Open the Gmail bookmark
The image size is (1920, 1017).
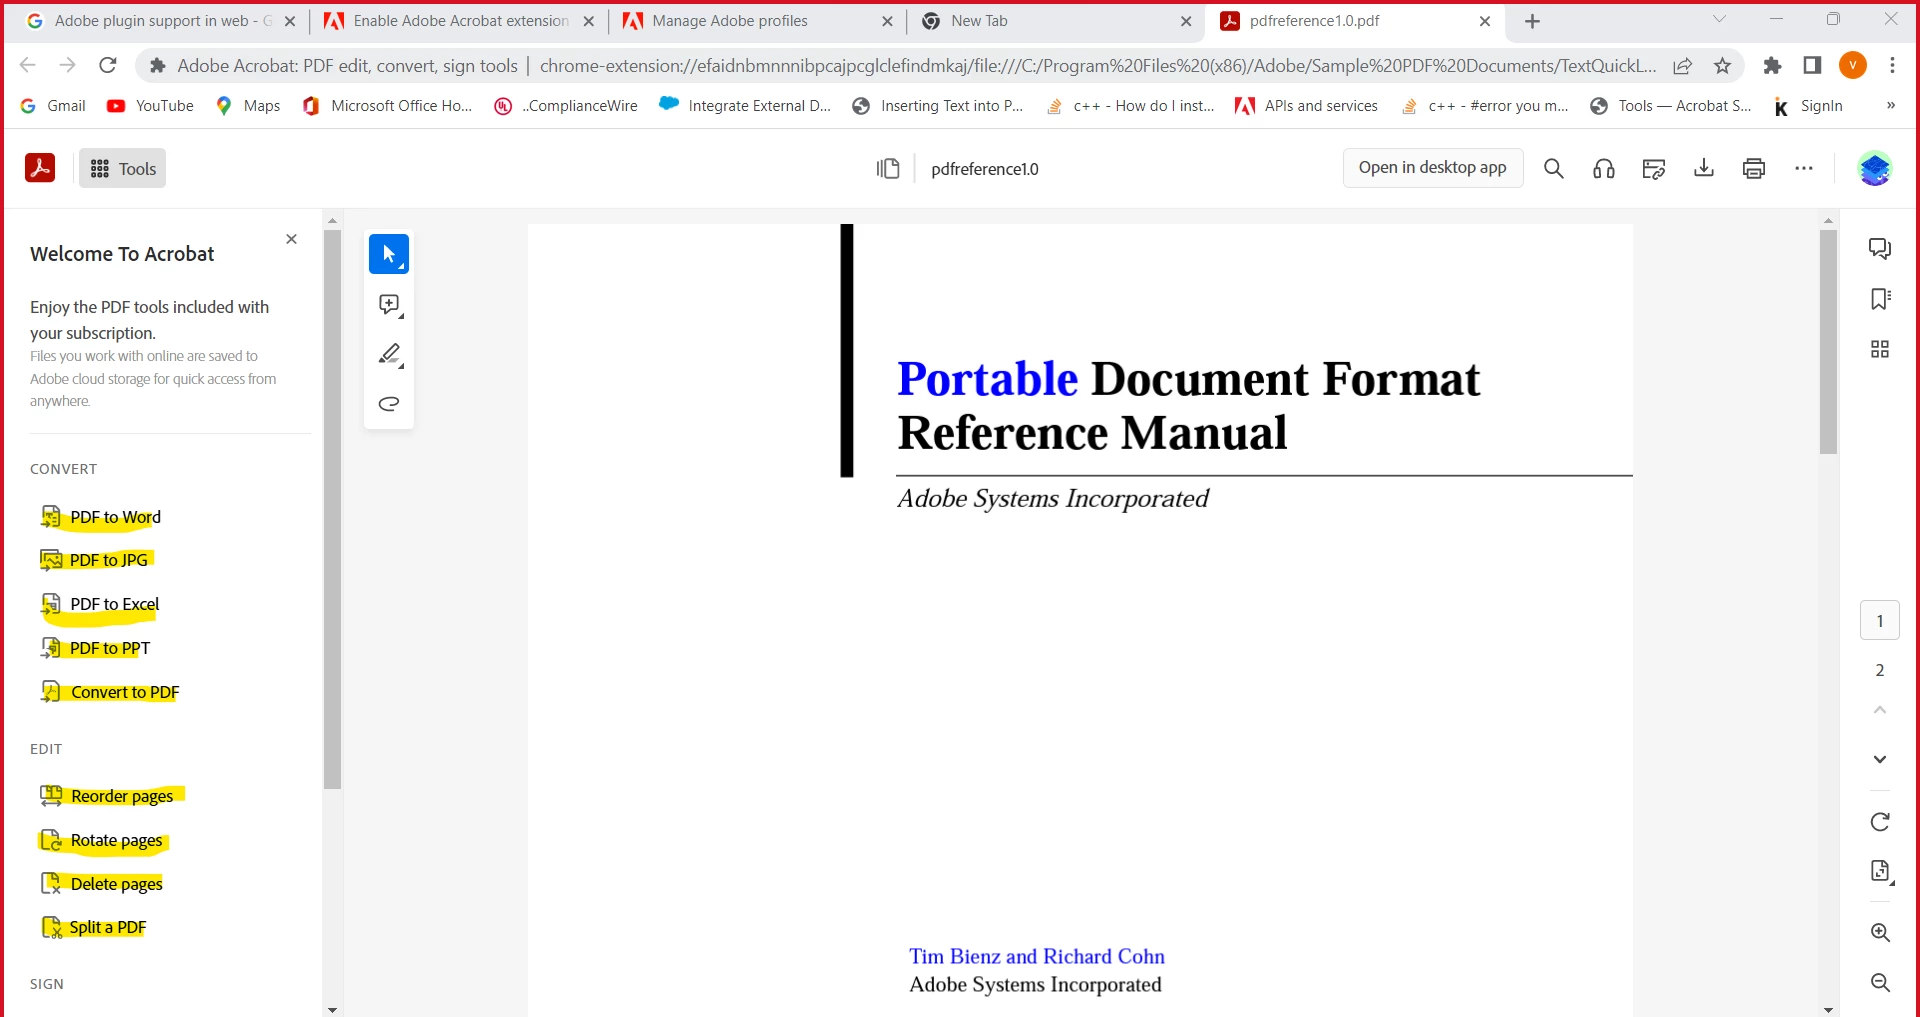[53, 106]
